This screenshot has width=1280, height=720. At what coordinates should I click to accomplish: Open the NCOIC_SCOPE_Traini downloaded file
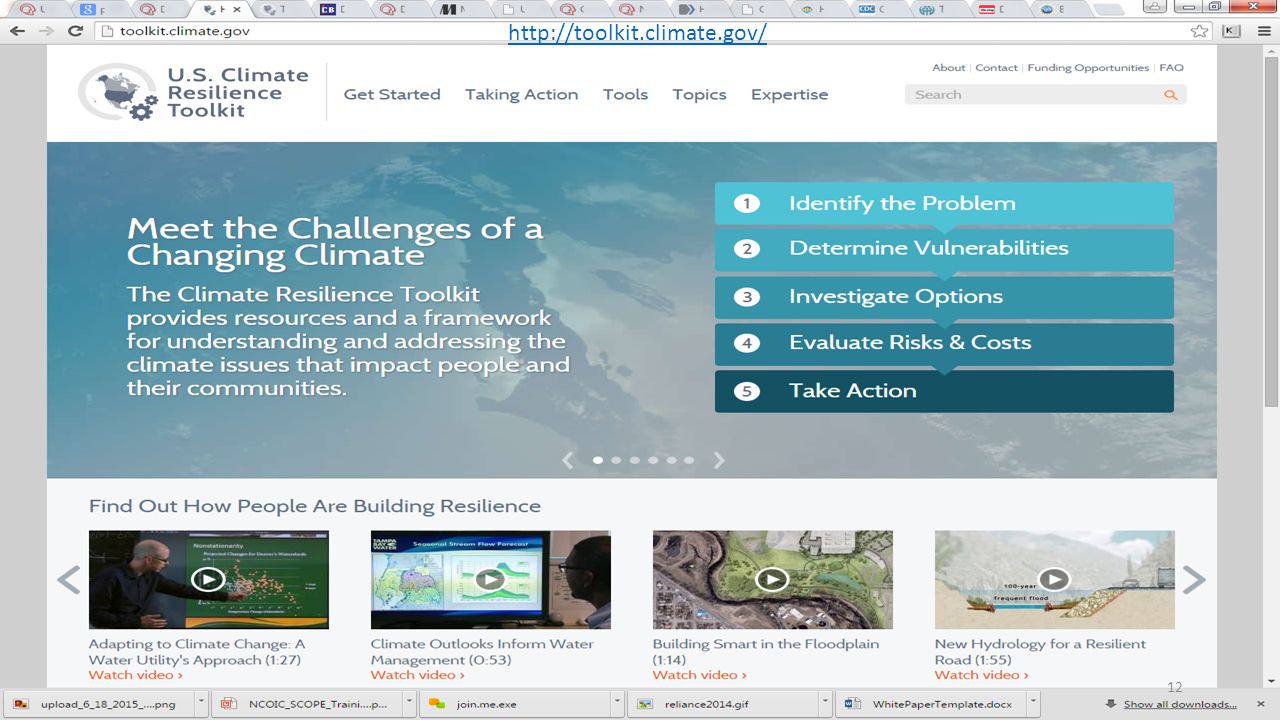click(308, 704)
